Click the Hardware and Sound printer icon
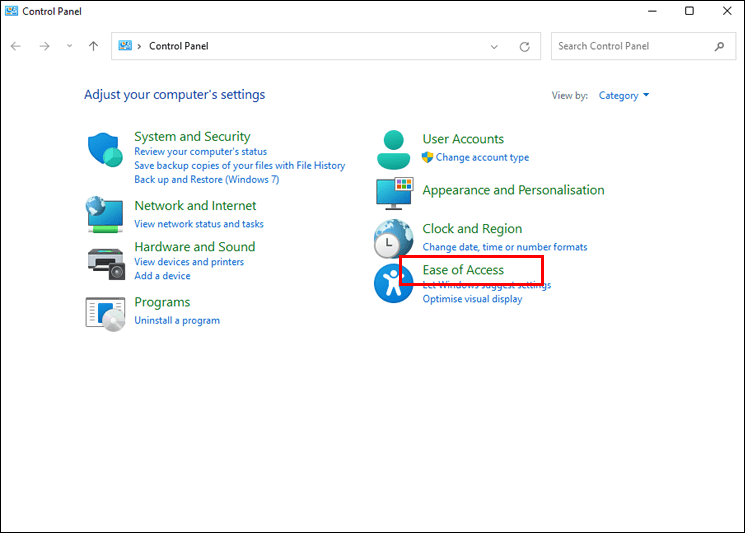Viewport: 745px width, 533px height. (105, 262)
